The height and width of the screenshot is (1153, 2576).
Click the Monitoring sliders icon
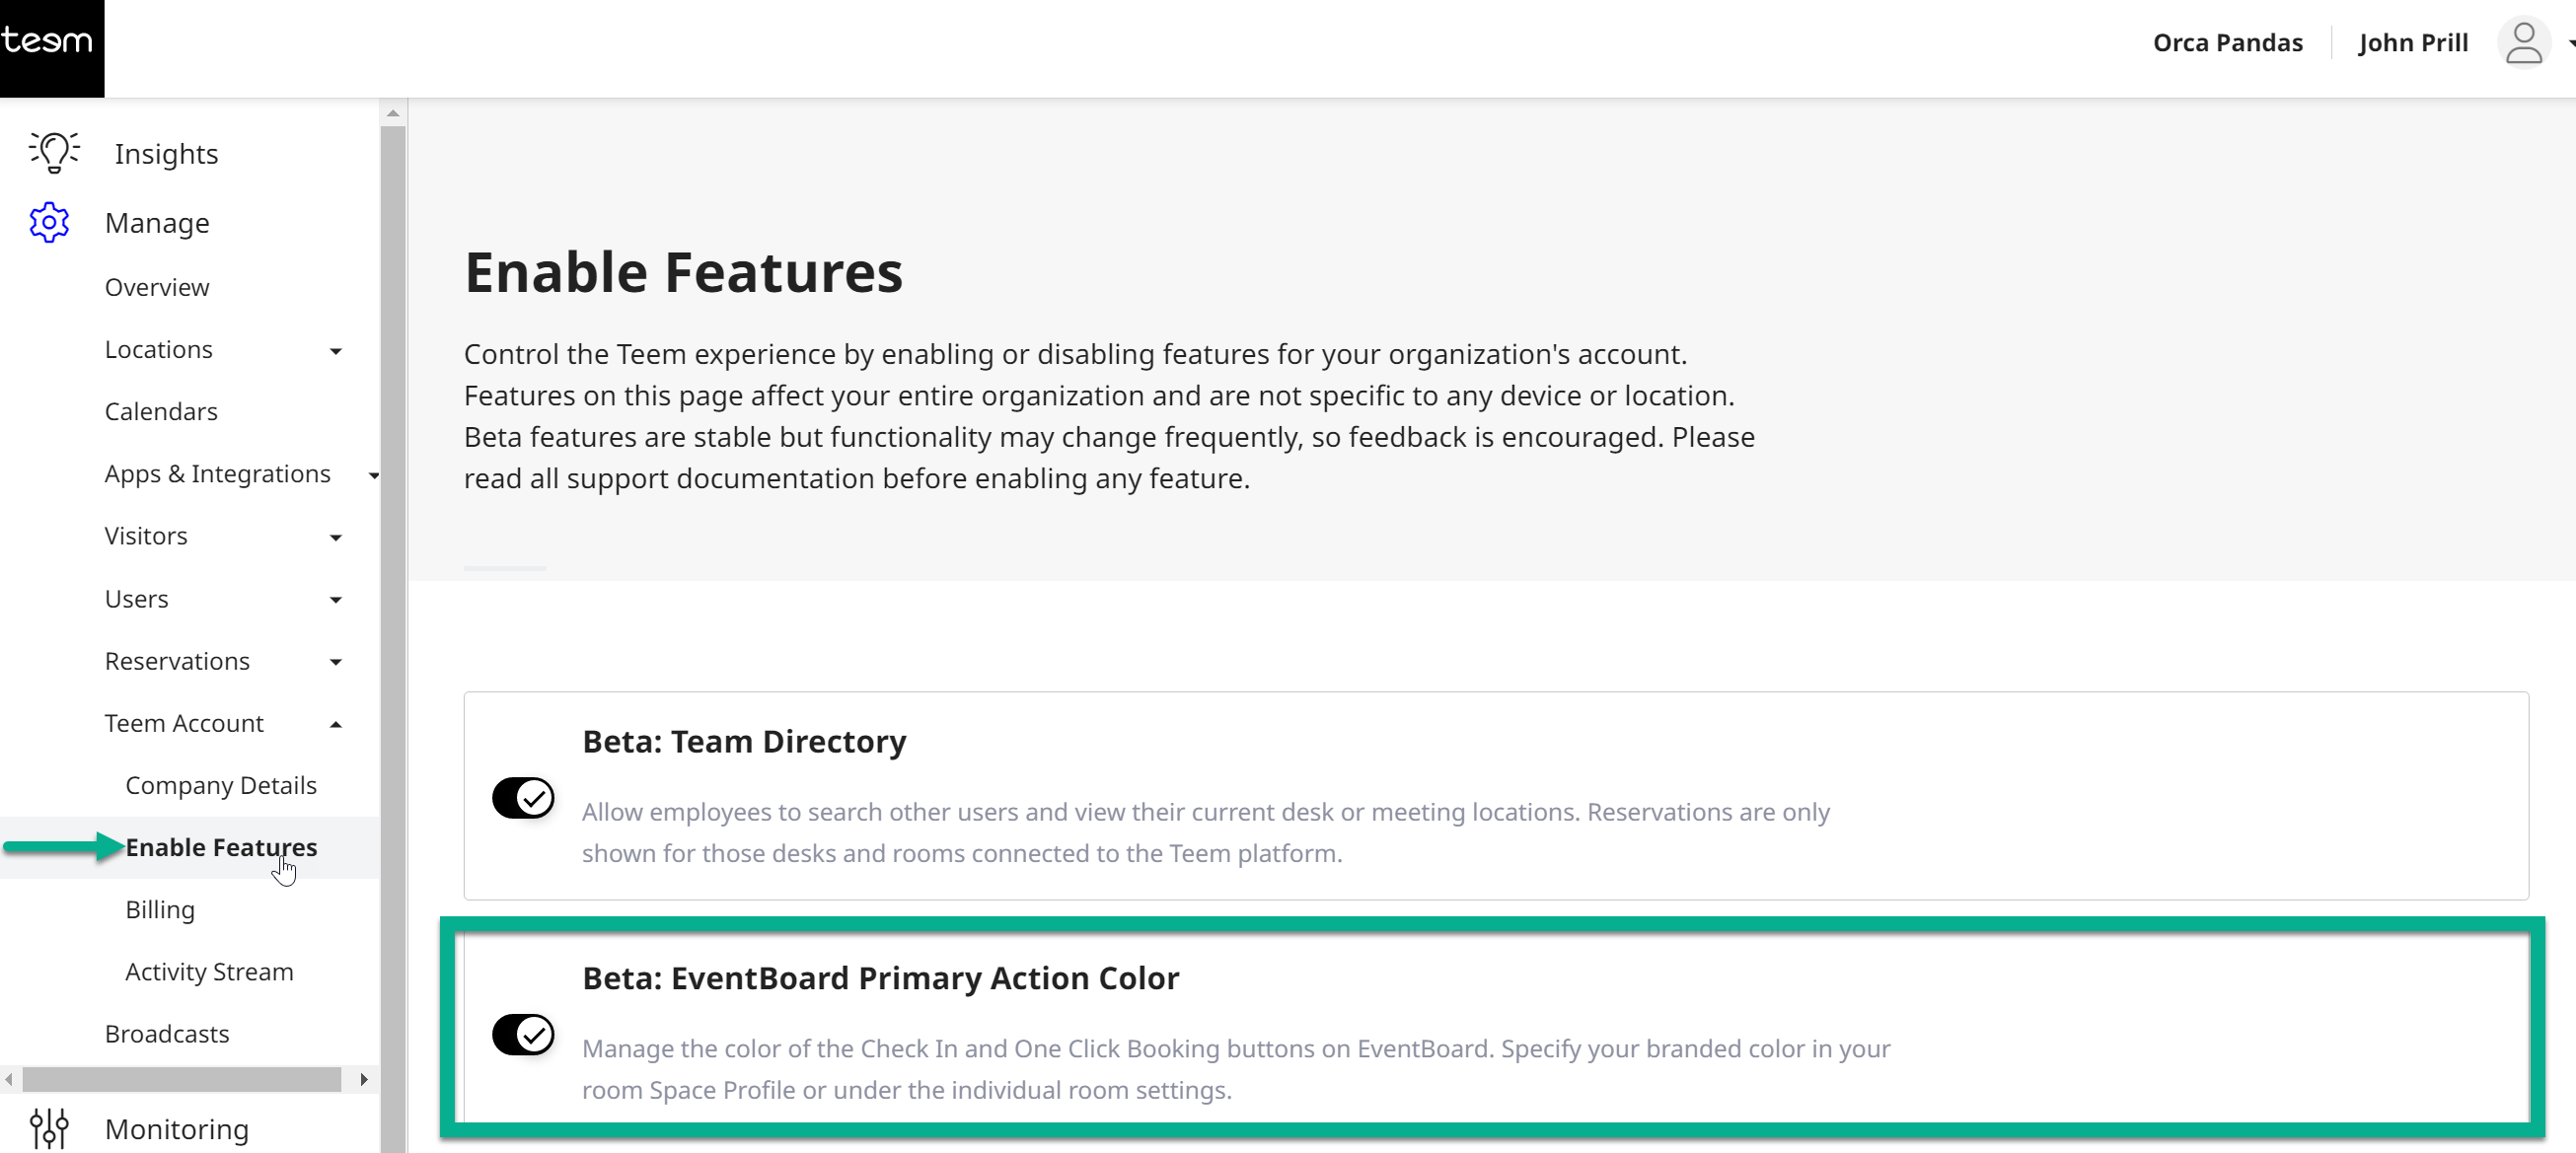coord(49,1129)
